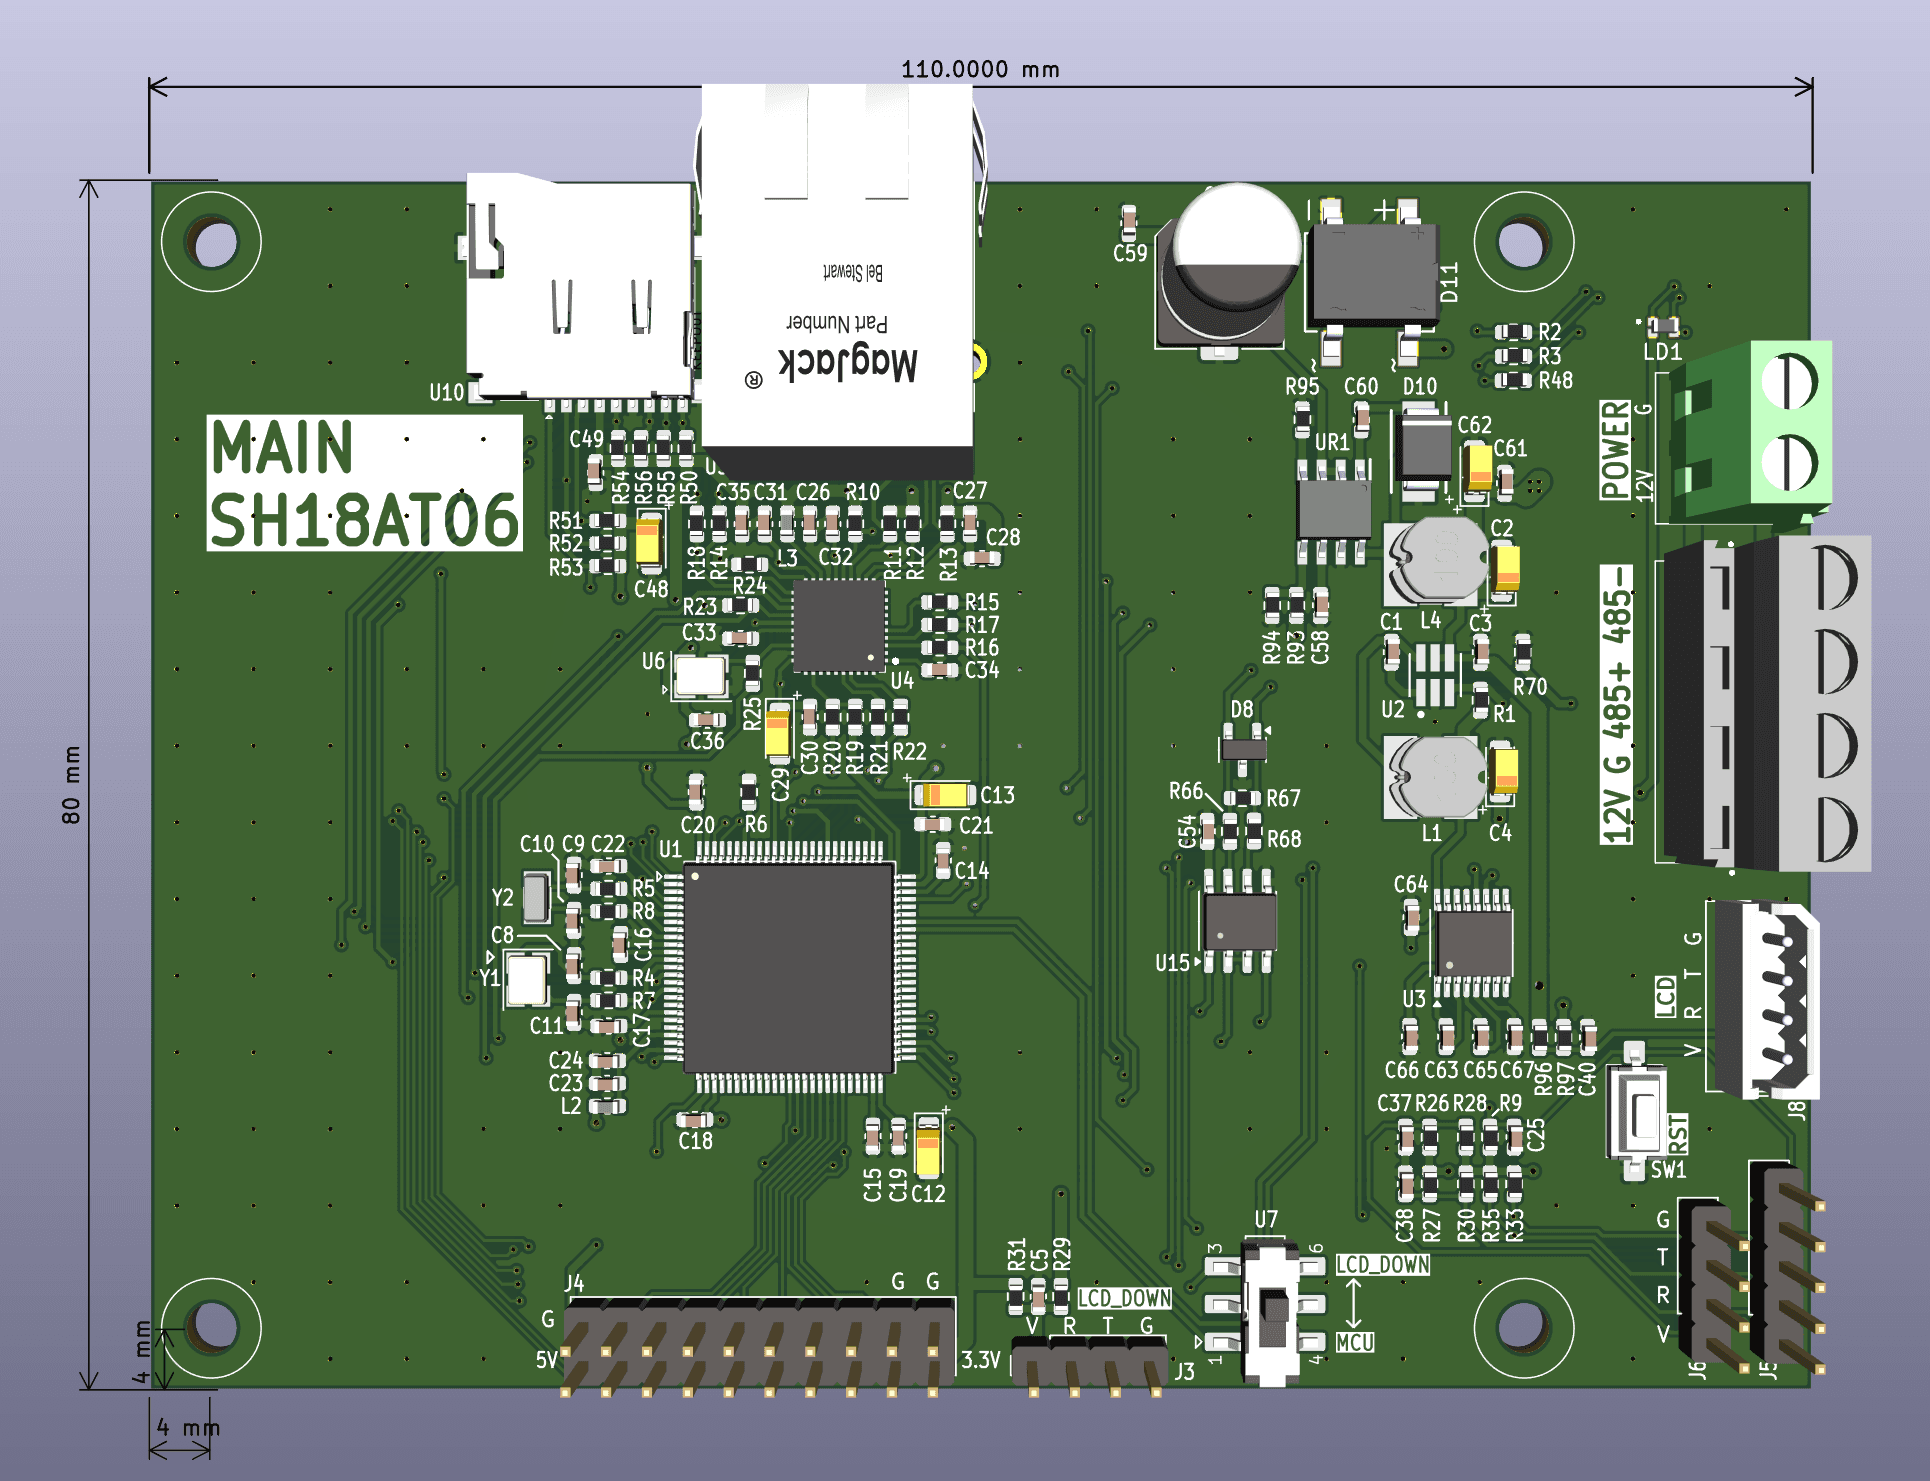The image size is (1930, 1481).
Task: Click the 110.0000 mm dimension text
Action: point(979,69)
